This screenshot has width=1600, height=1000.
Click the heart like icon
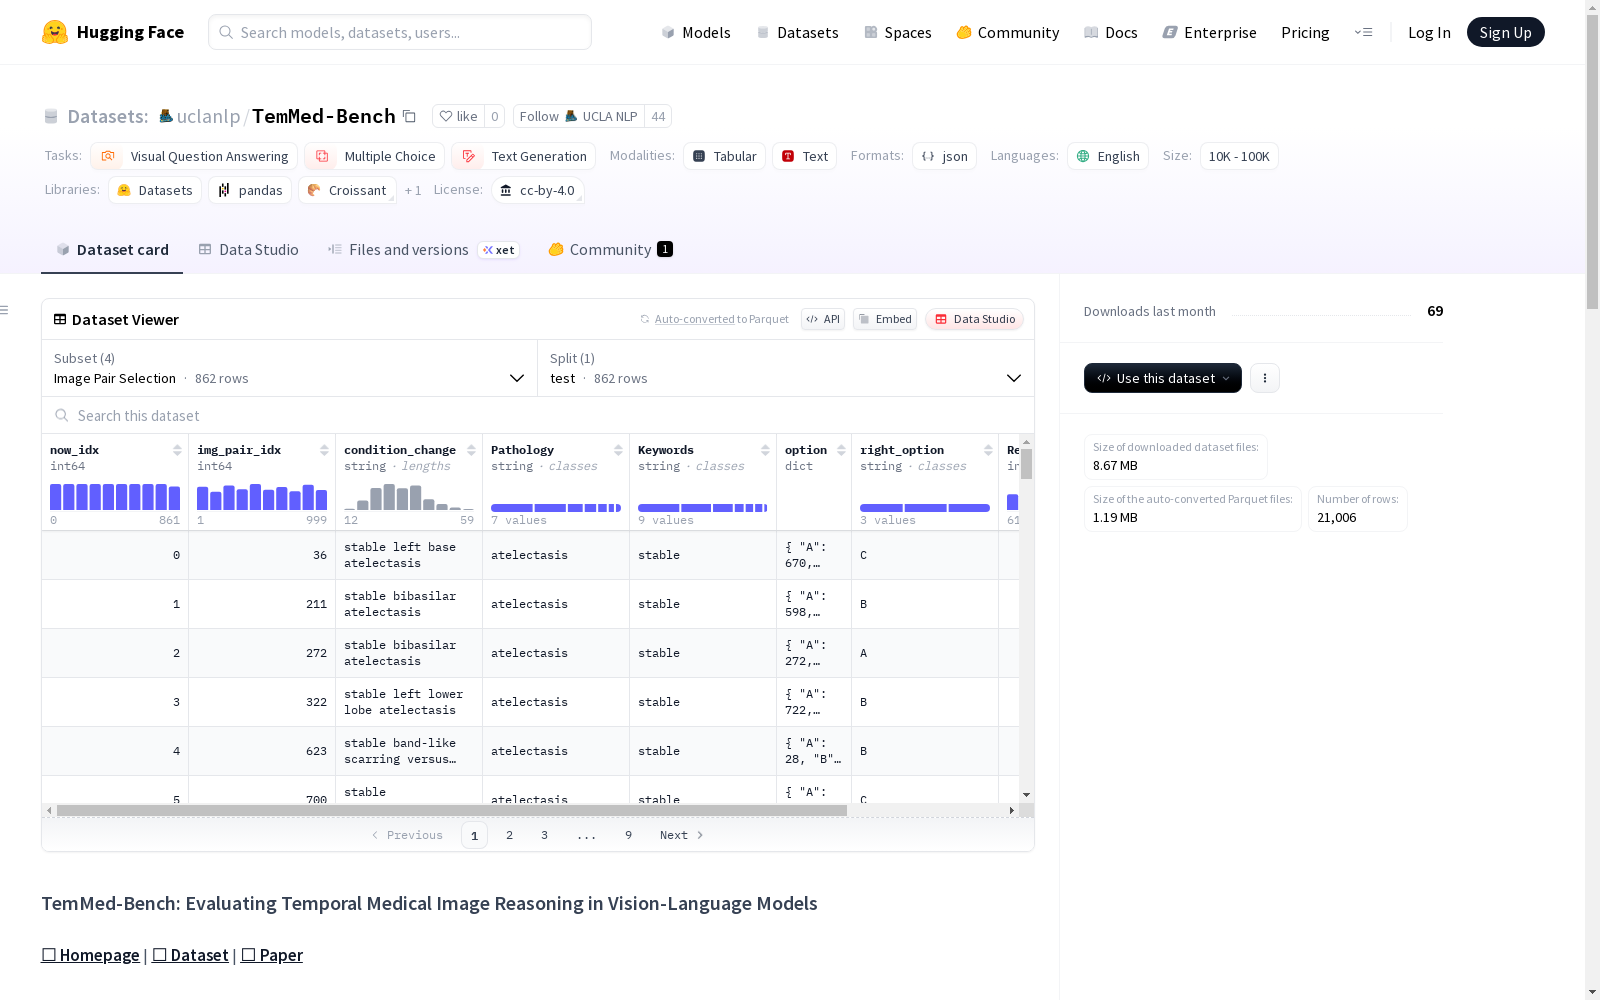point(446,116)
